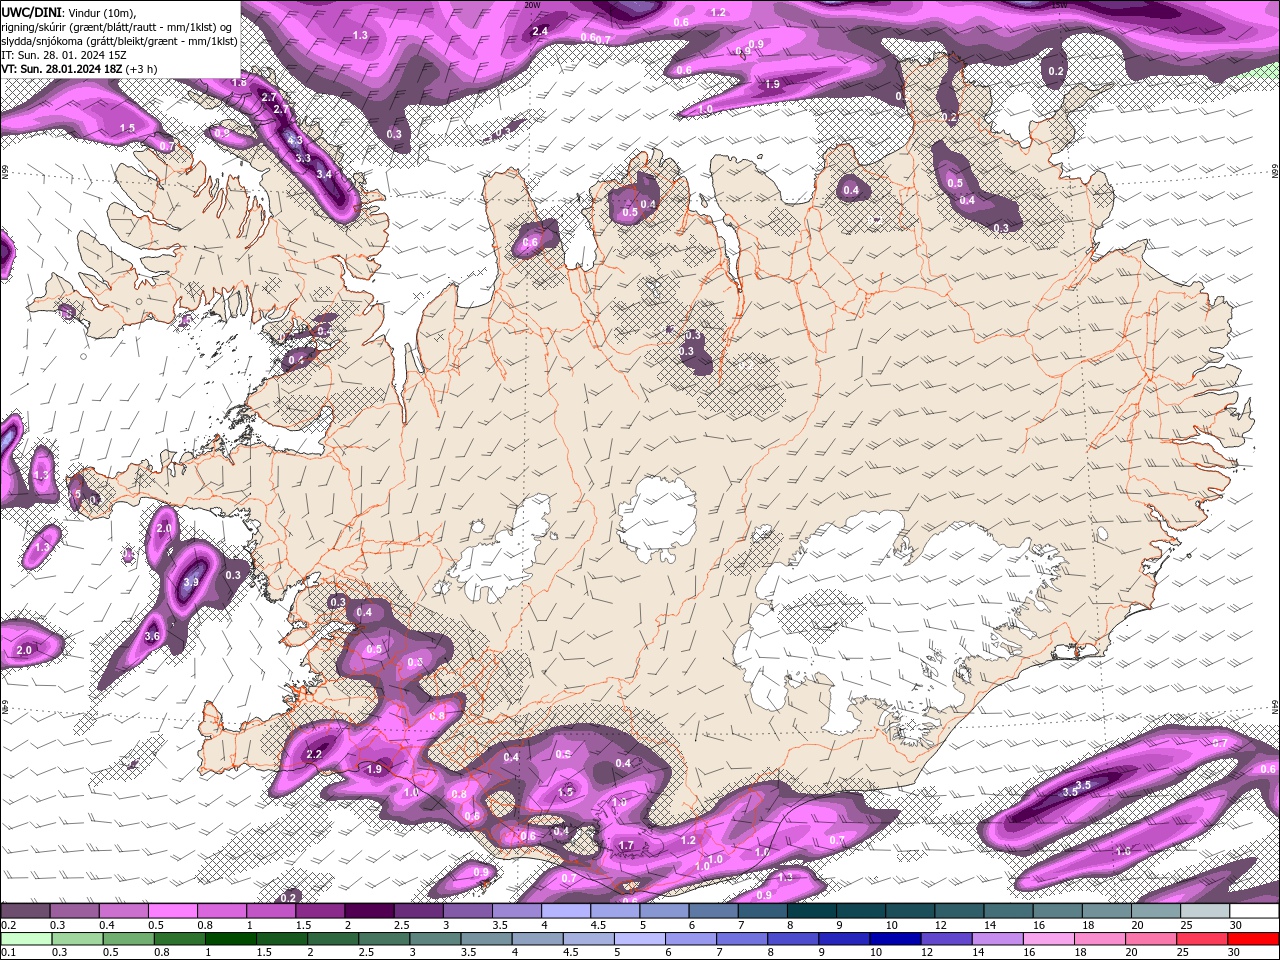Click the '12' label on the rain scale row

[927, 952]
